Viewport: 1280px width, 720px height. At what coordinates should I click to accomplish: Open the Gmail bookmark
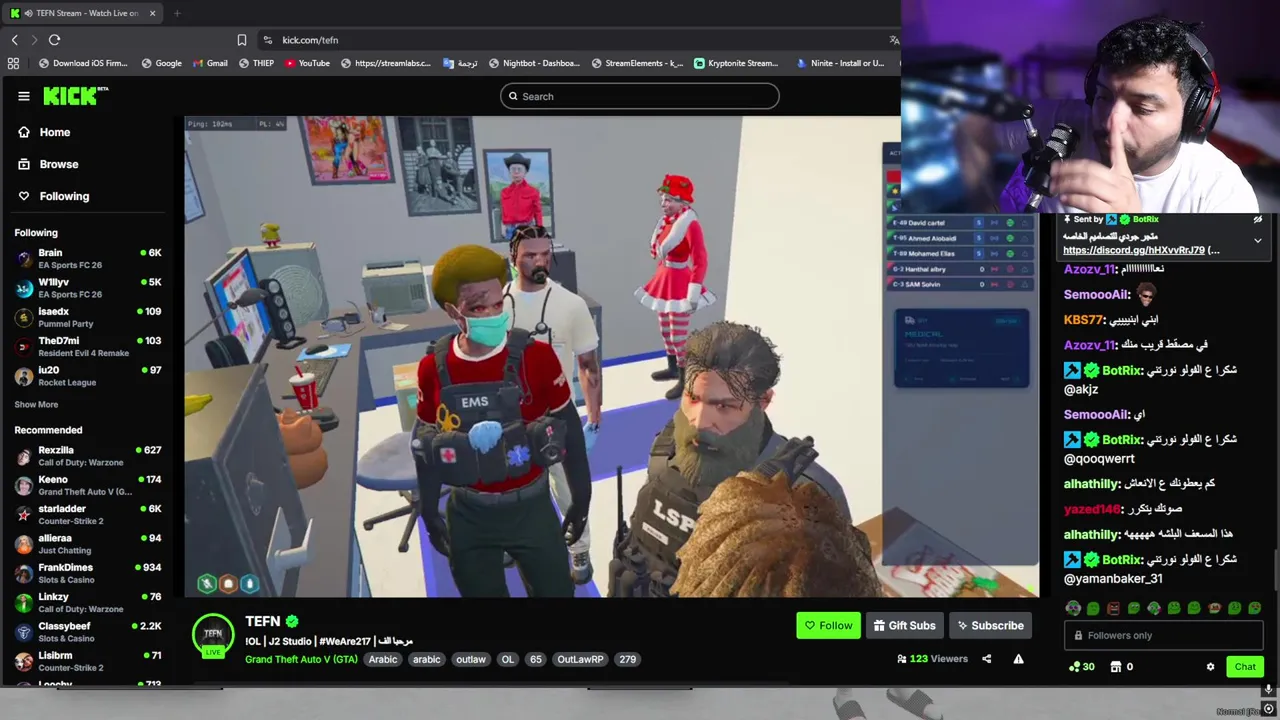click(210, 63)
